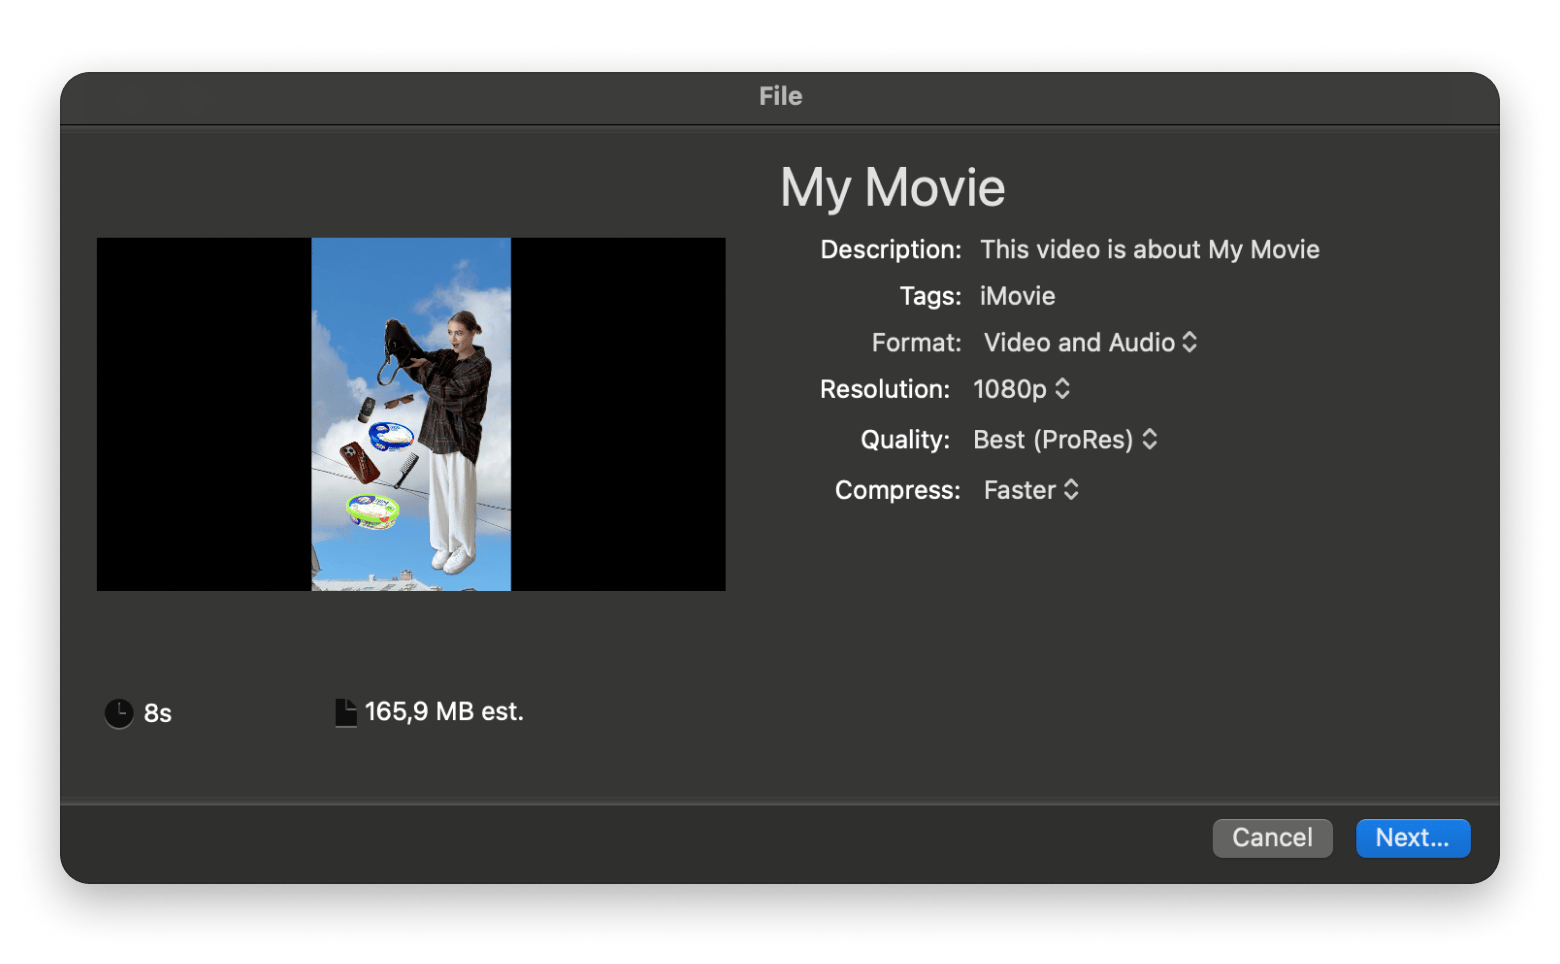This screenshot has width=1560, height=964.
Task: Click the File title in the title bar
Action: tap(781, 96)
